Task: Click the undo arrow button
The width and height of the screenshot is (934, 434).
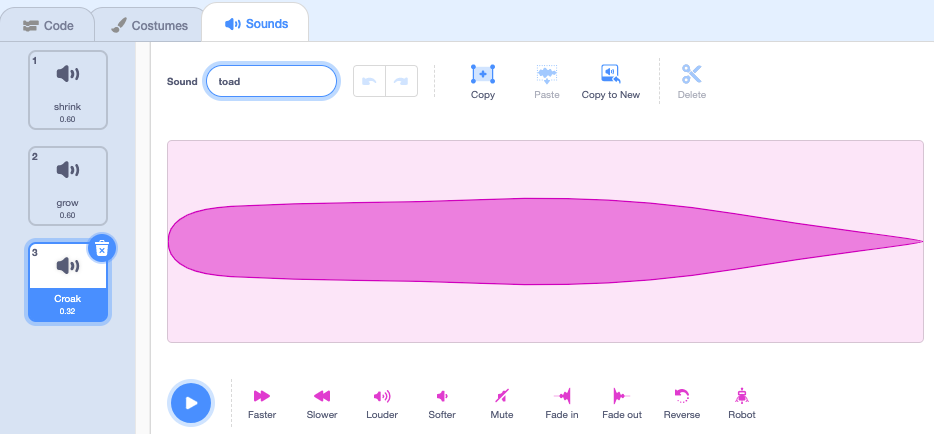Action: [x=369, y=81]
